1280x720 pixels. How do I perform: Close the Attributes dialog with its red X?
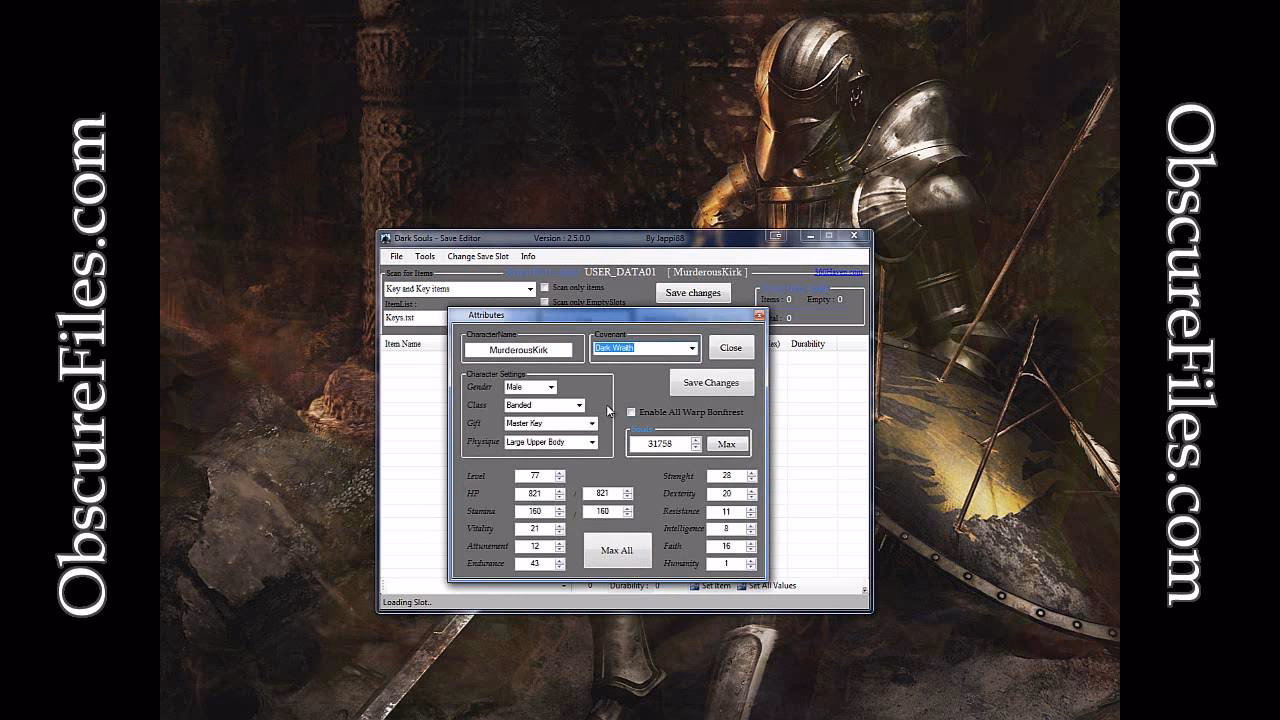pyautogui.click(x=758, y=315)
